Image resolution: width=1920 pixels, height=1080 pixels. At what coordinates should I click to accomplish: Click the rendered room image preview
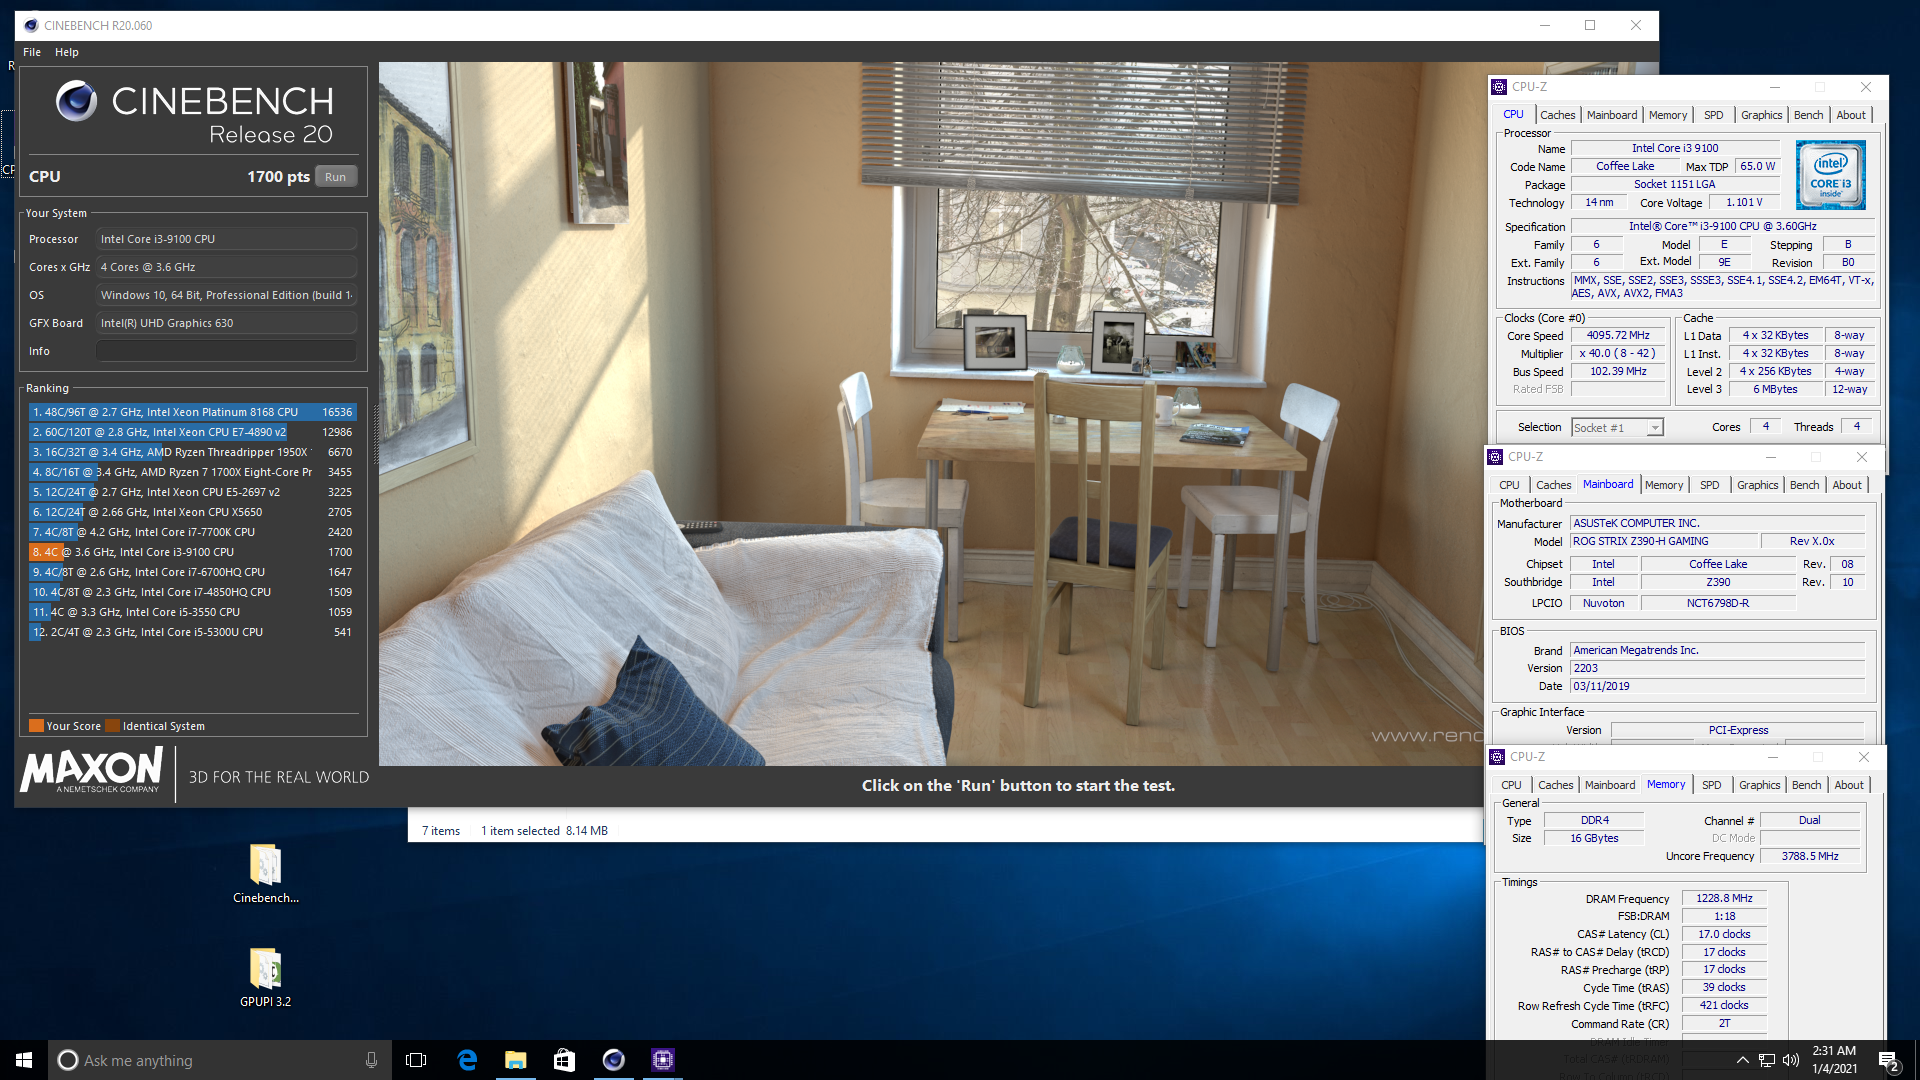pos(931,414)
